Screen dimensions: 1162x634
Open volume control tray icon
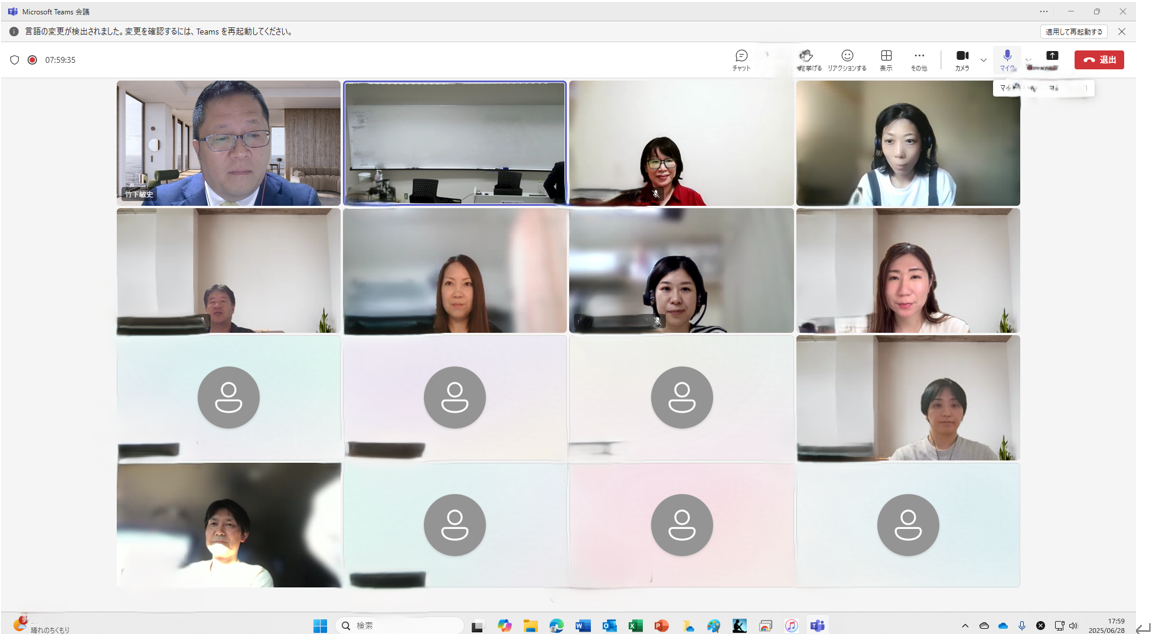[x=1073, y=626]
